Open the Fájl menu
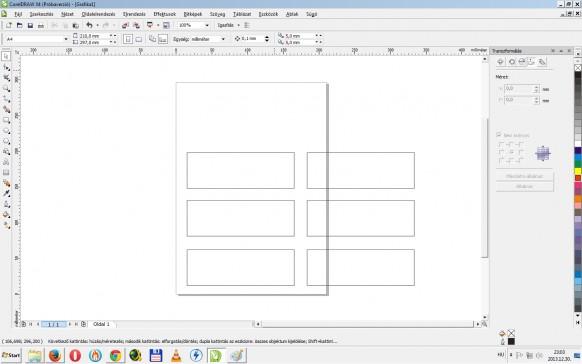Viewport: 582px width, 364px height. 18,14
